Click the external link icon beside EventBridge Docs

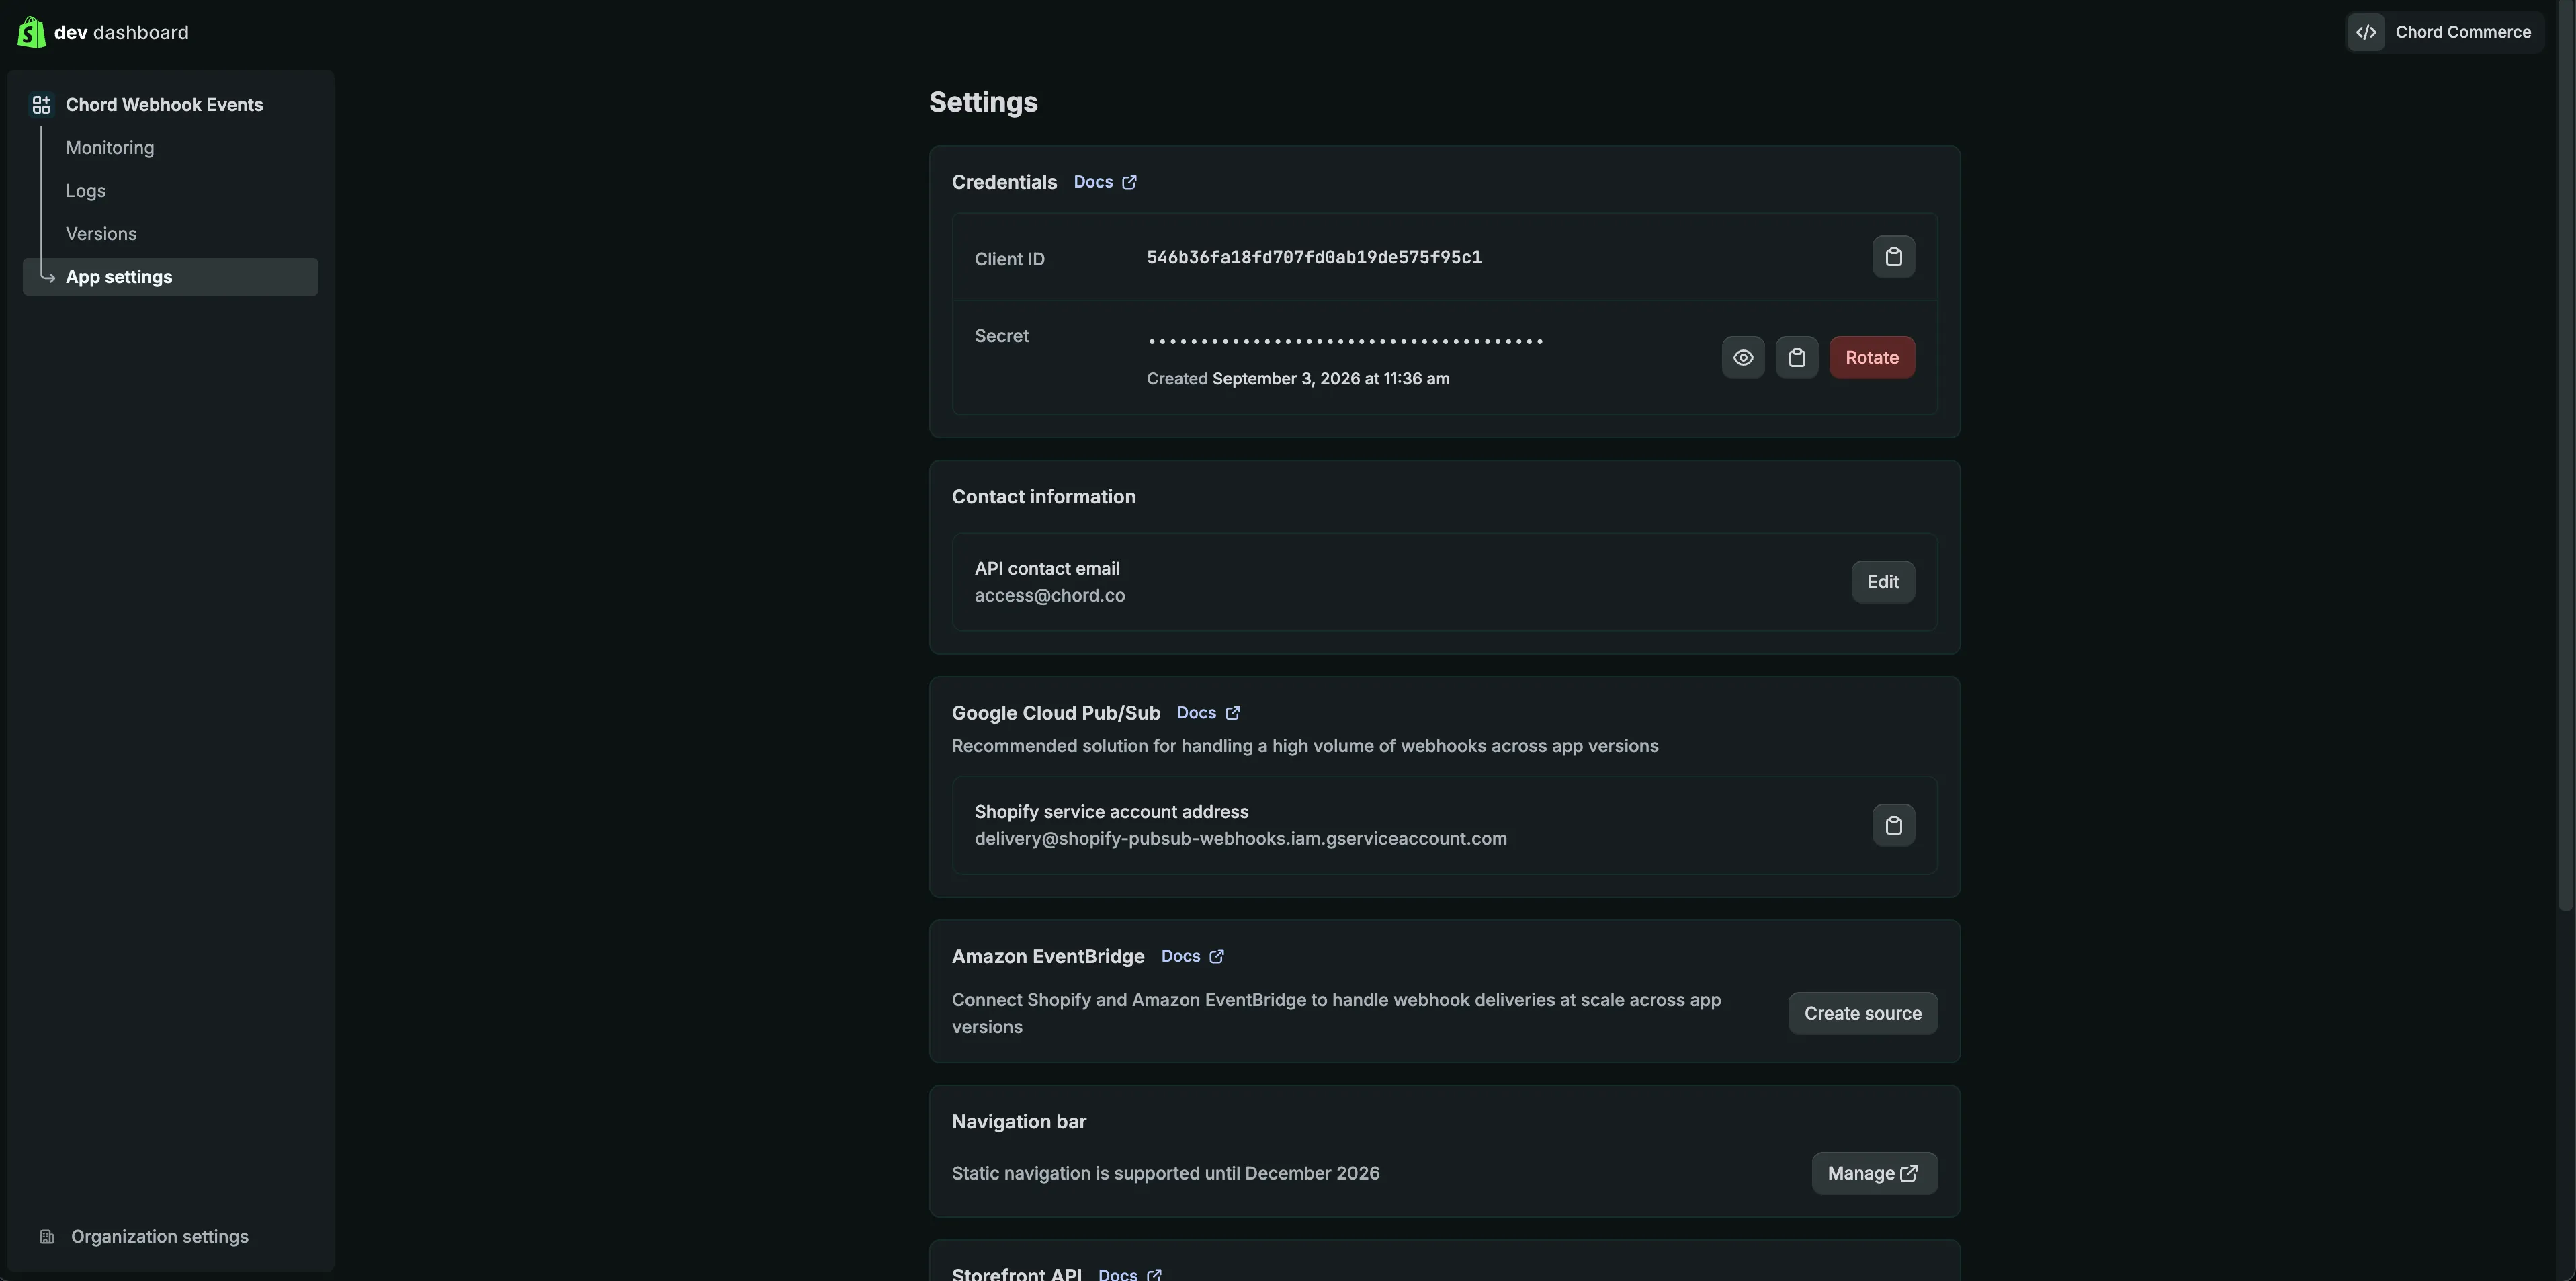coord(1216,956)
